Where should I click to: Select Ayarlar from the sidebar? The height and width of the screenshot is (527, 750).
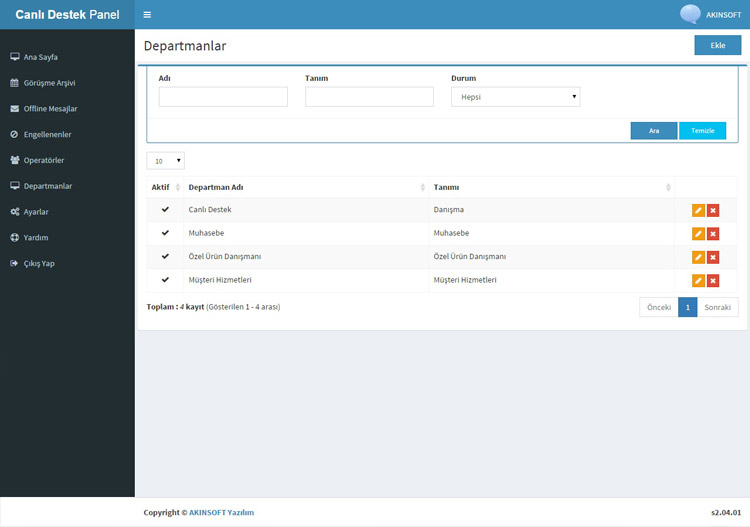pyautogui.click(x=36, y=212)
